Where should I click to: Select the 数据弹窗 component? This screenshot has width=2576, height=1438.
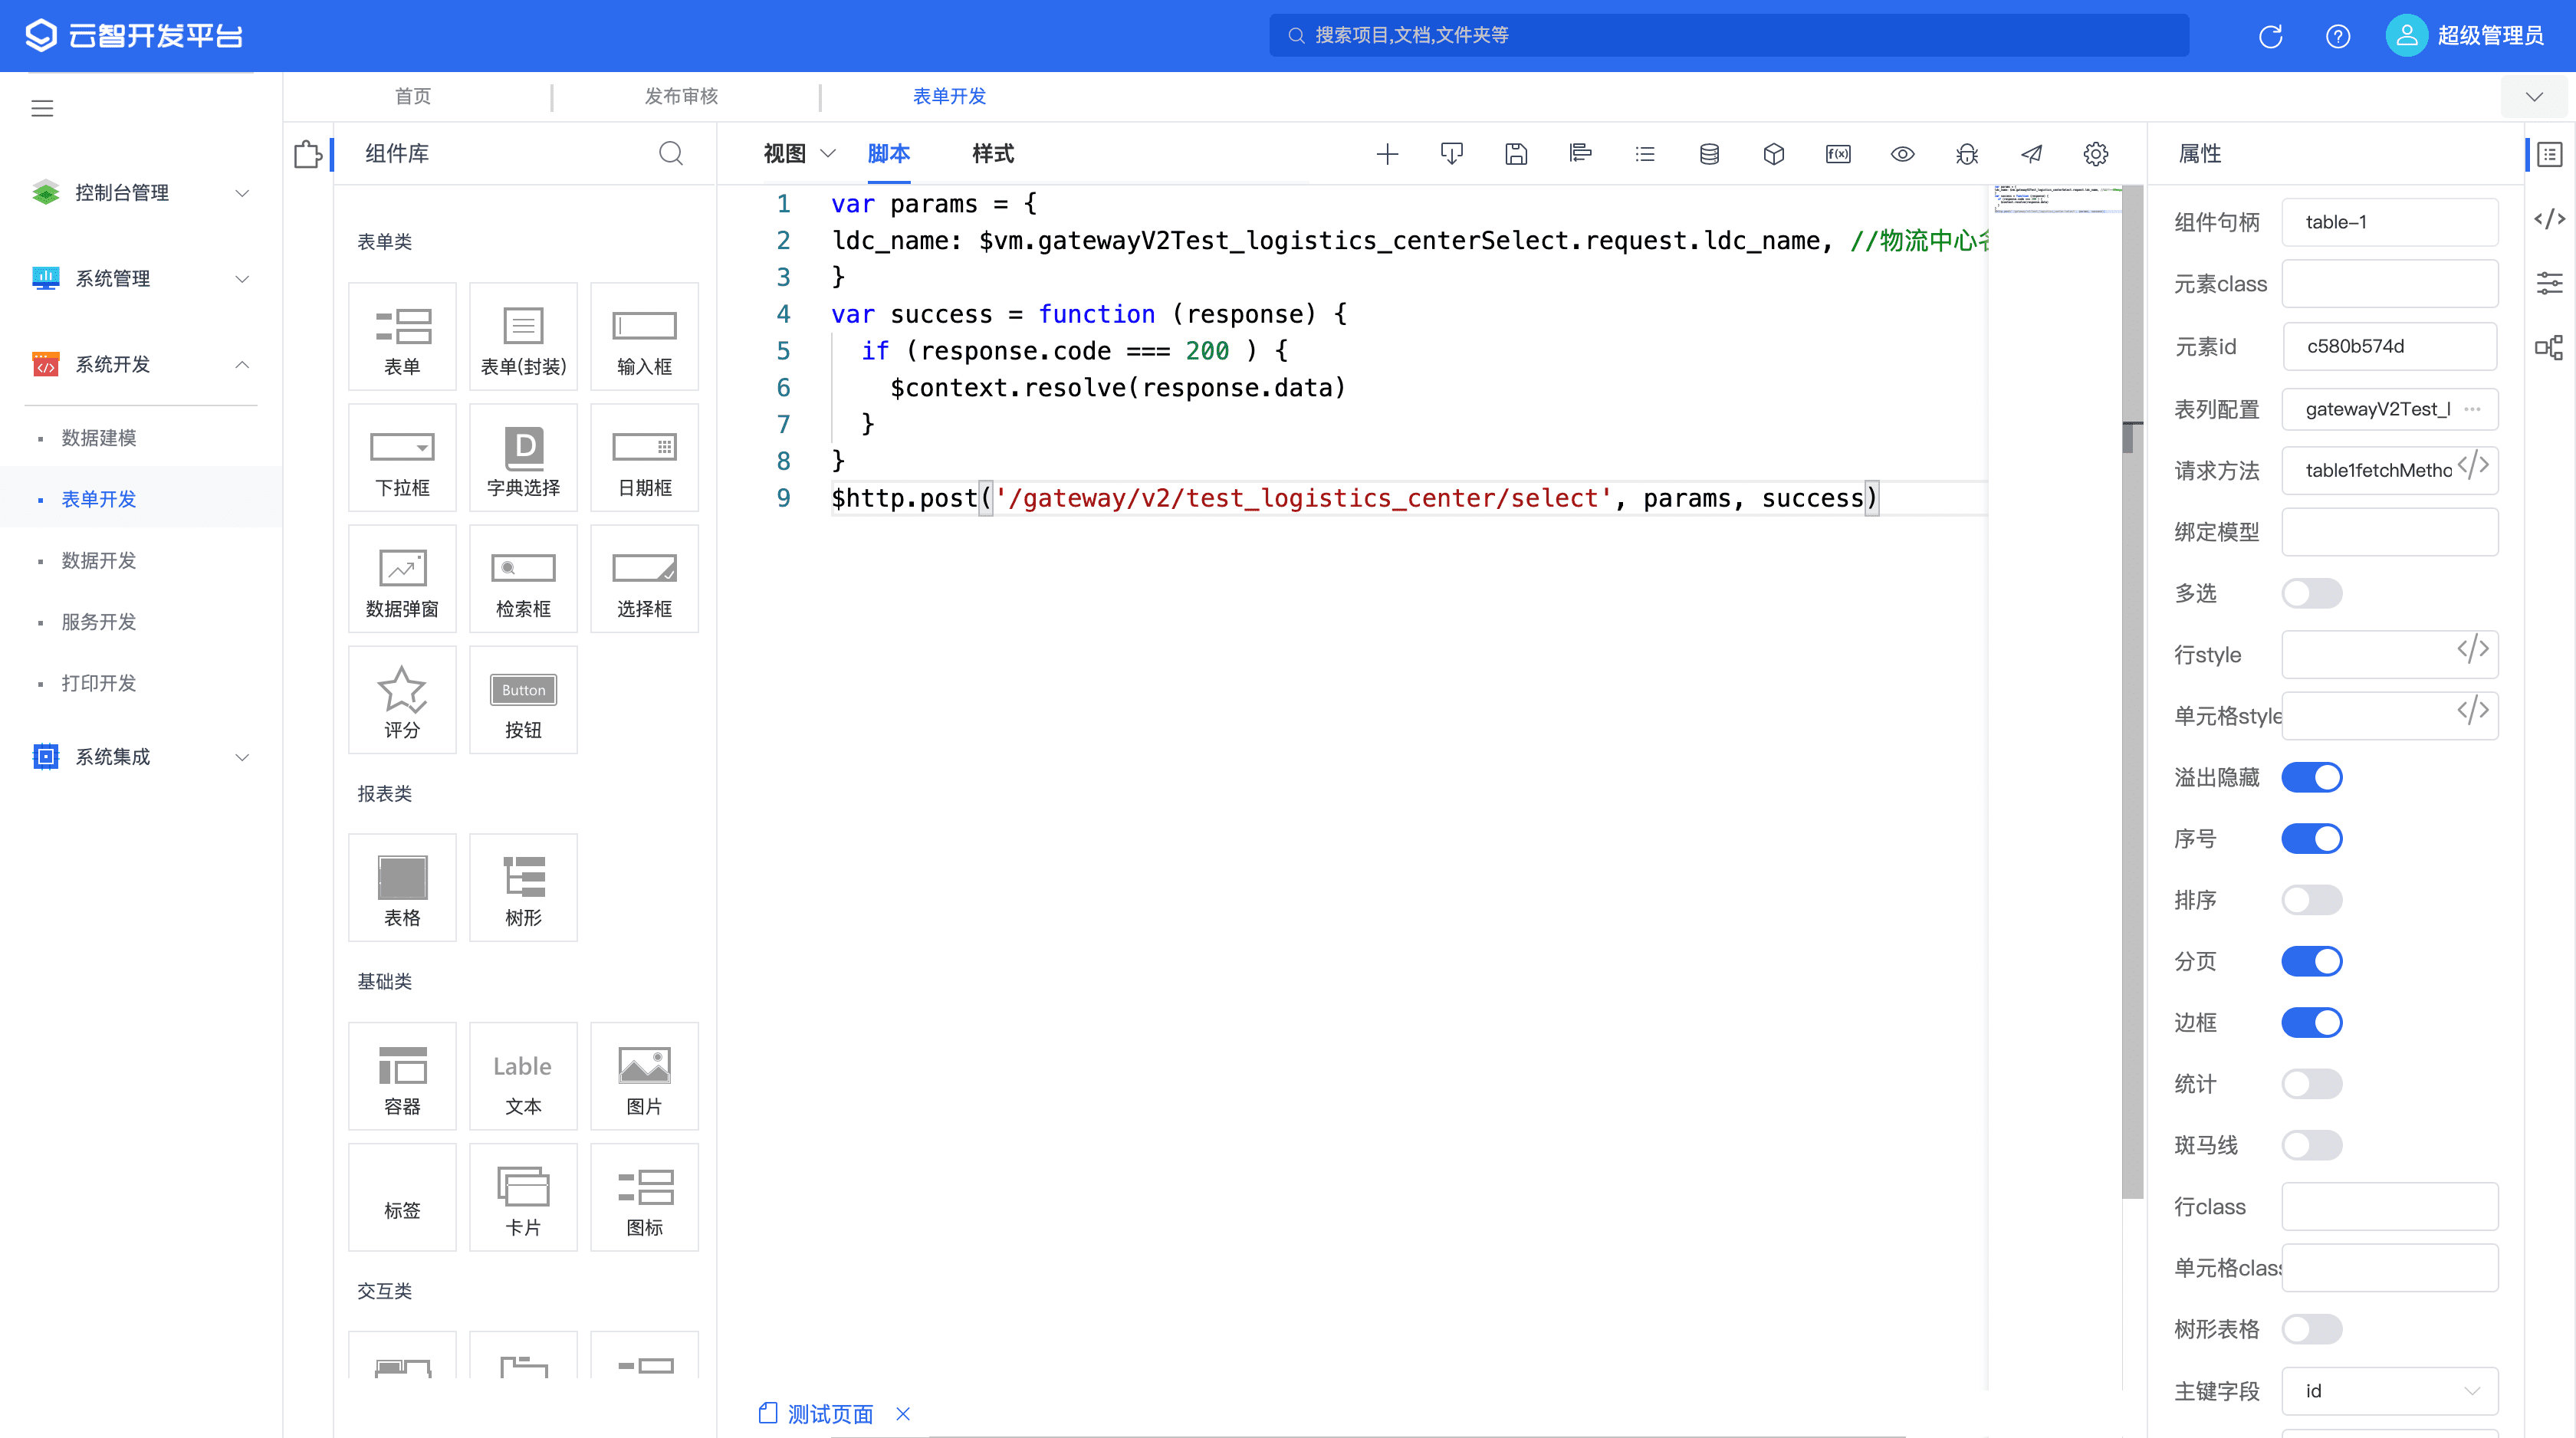(402, 579)
